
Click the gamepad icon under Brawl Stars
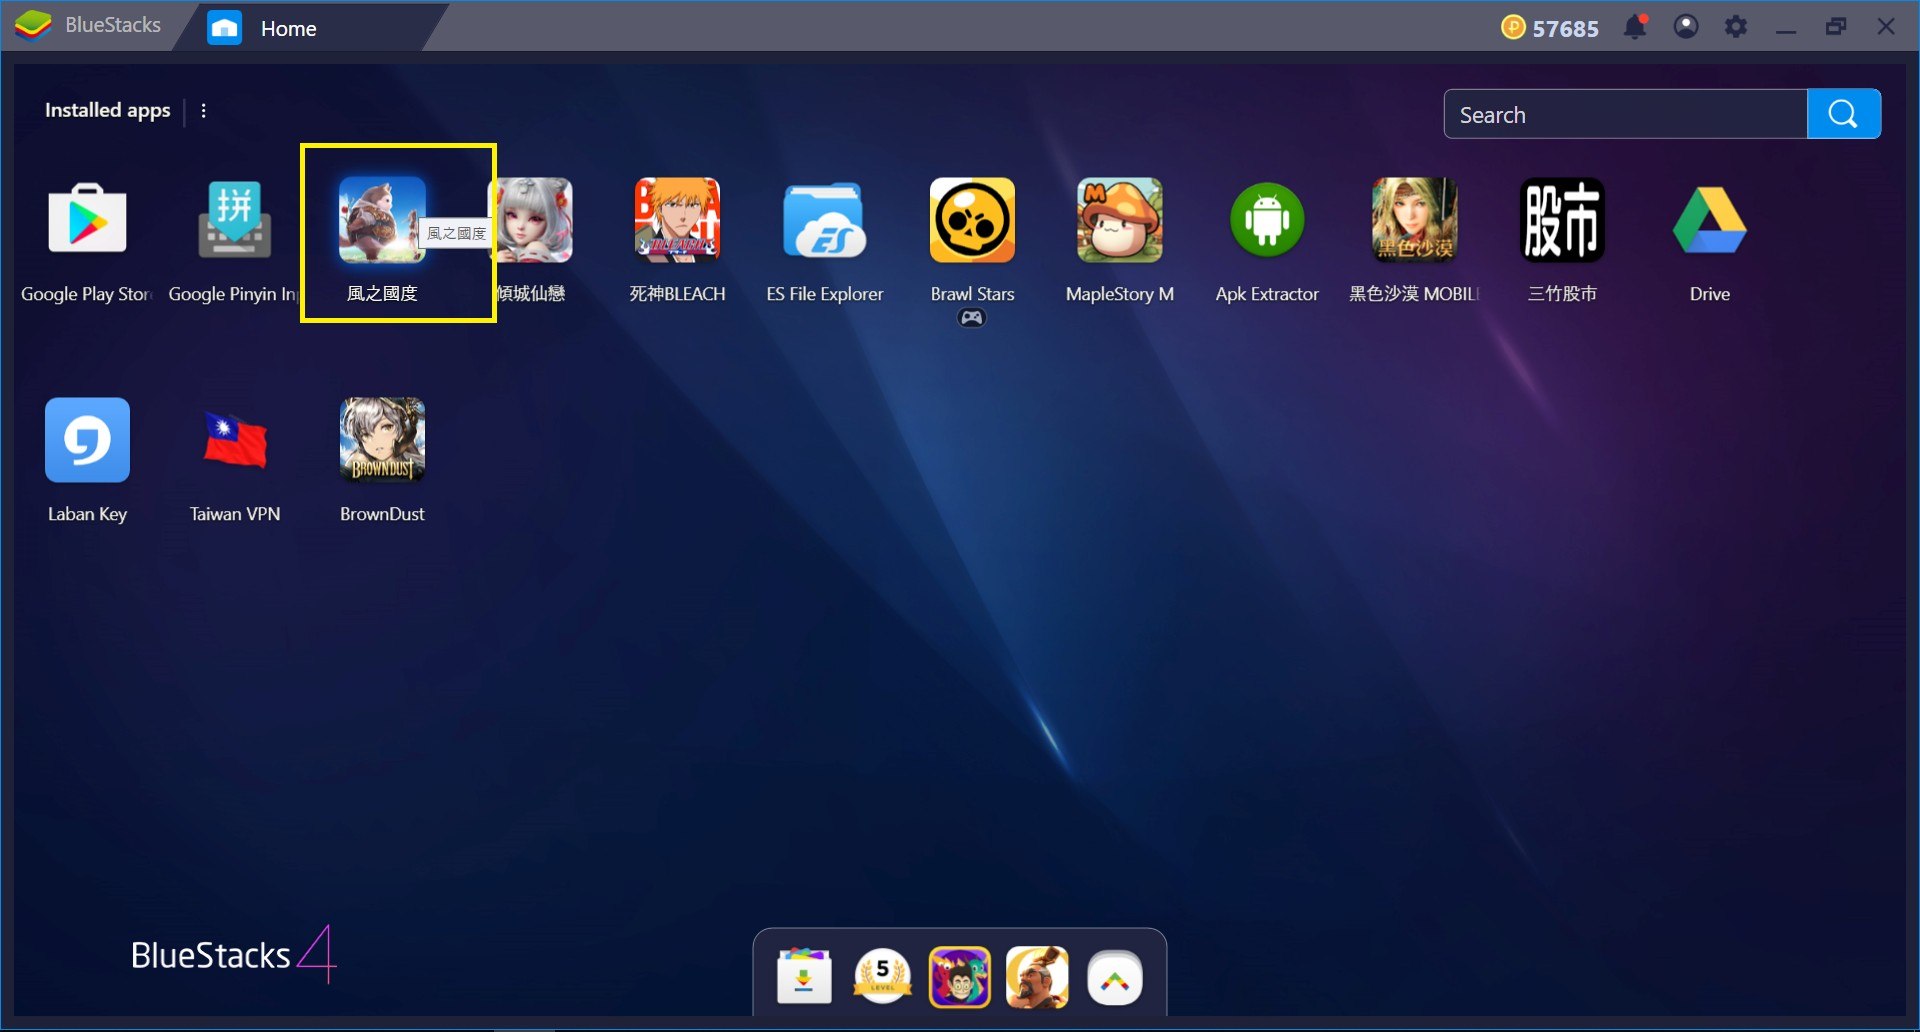972,318
